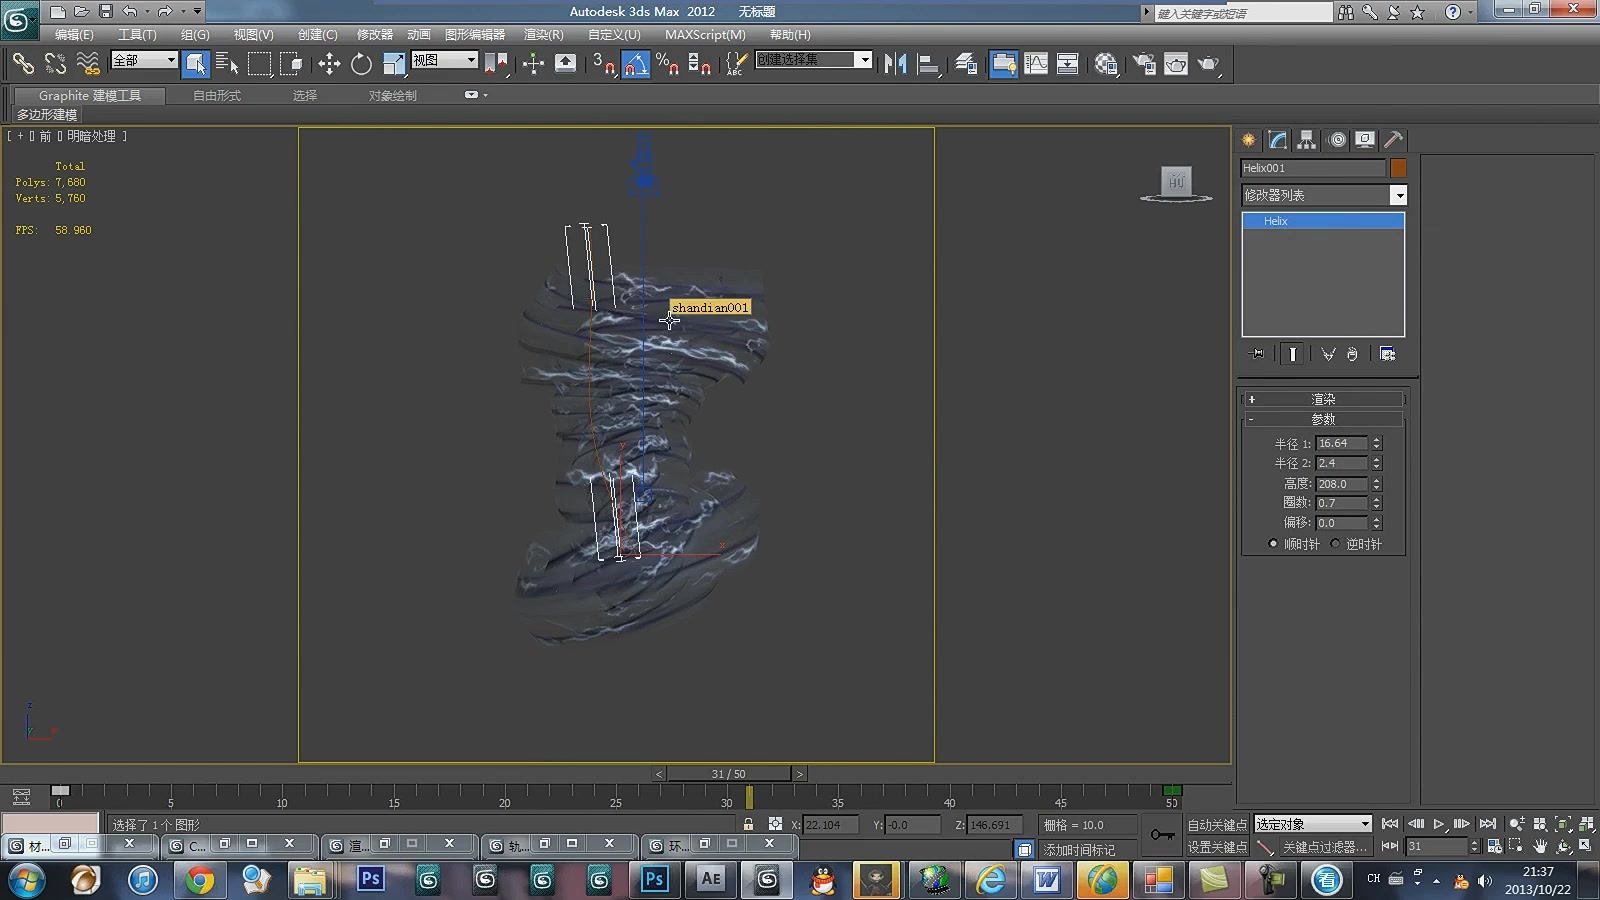
Task: Open the Curve Editor from toolbar
Action: coord(1036,64)
